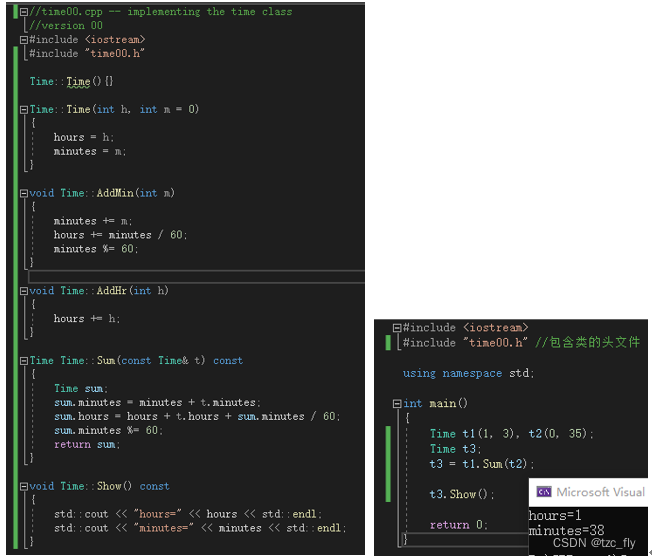Click the line "minutes %= 60;" in AddMin

tap(96, 249)
